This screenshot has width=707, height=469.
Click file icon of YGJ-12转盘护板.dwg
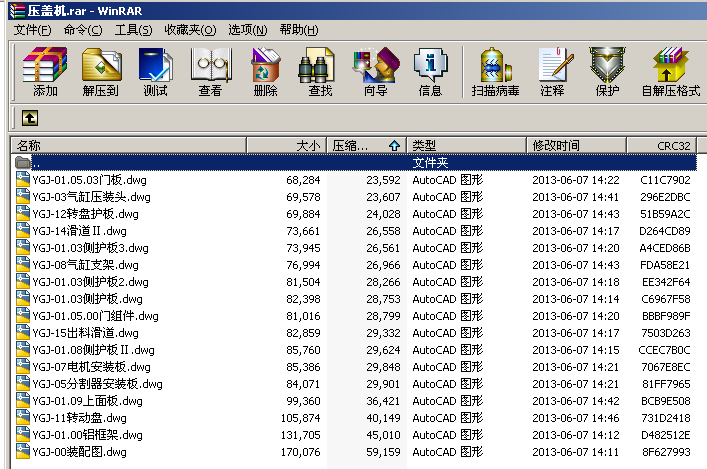click(x=23, y=213)
